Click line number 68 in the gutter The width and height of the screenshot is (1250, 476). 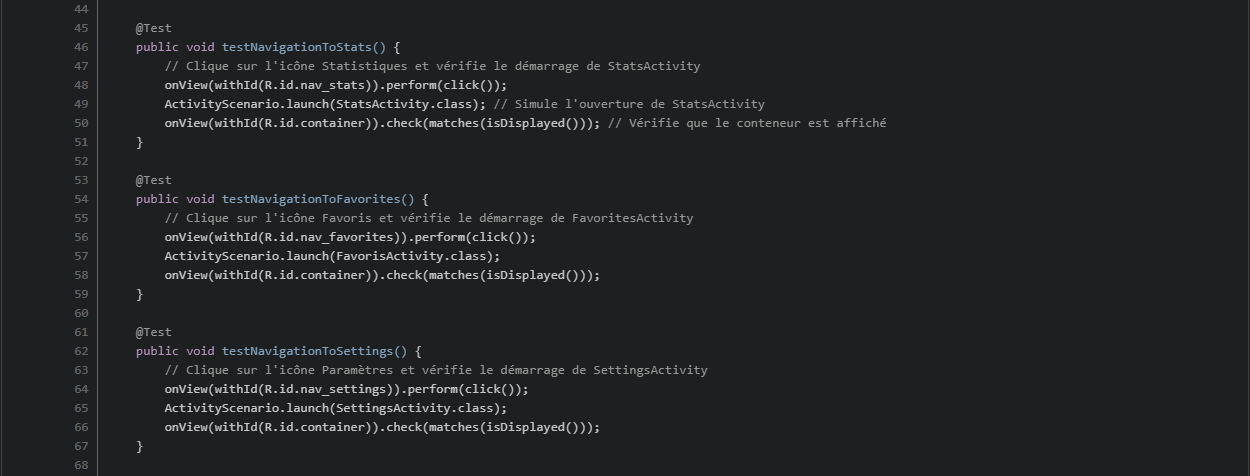pos(81,465)
